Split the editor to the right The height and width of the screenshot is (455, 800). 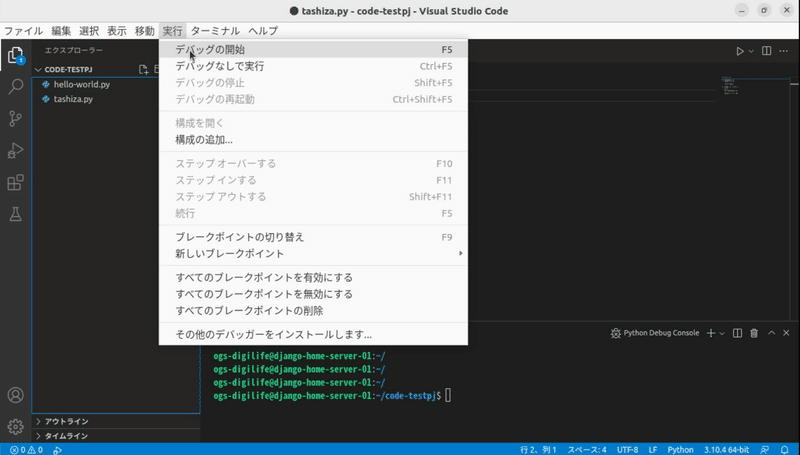pyautogui.click(x=766, y=51)
